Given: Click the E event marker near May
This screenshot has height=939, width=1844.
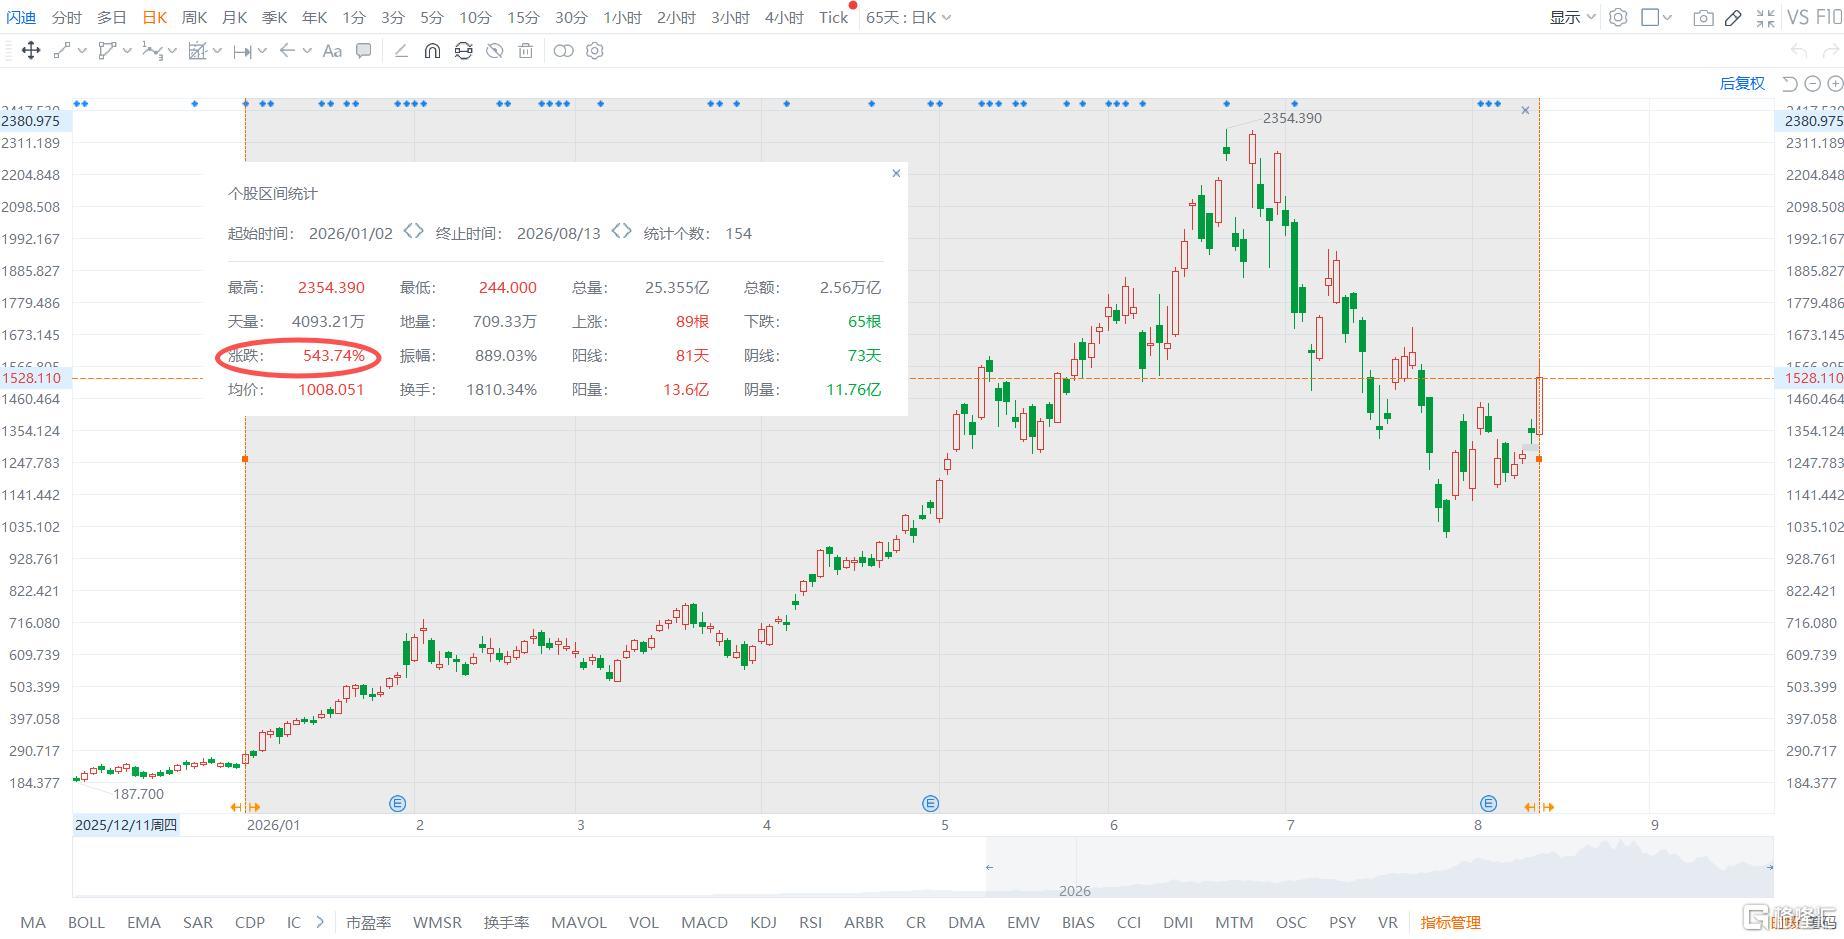Looking at the screenshot, I should tap(930, 803).
